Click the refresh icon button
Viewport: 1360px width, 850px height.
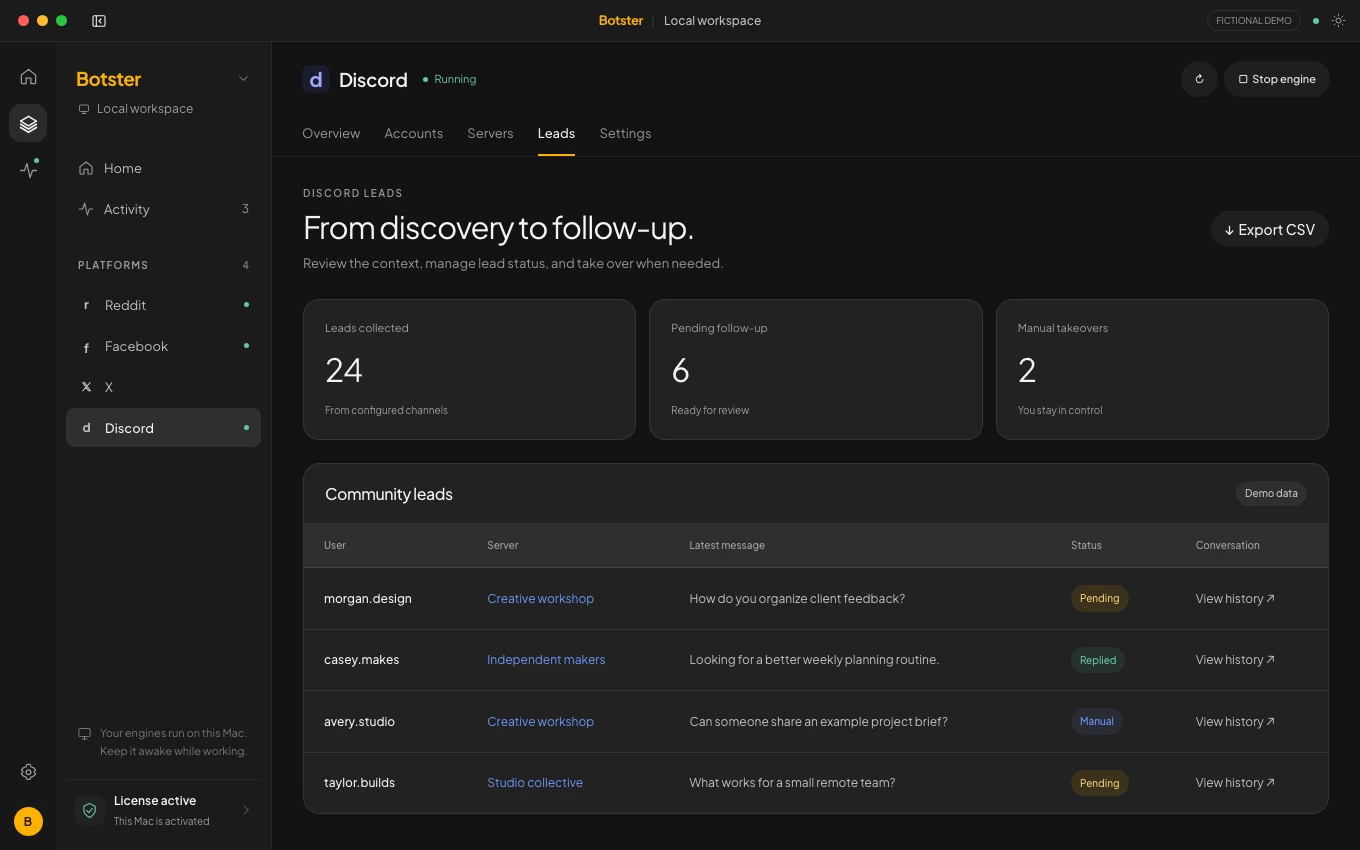point(1199,79)
